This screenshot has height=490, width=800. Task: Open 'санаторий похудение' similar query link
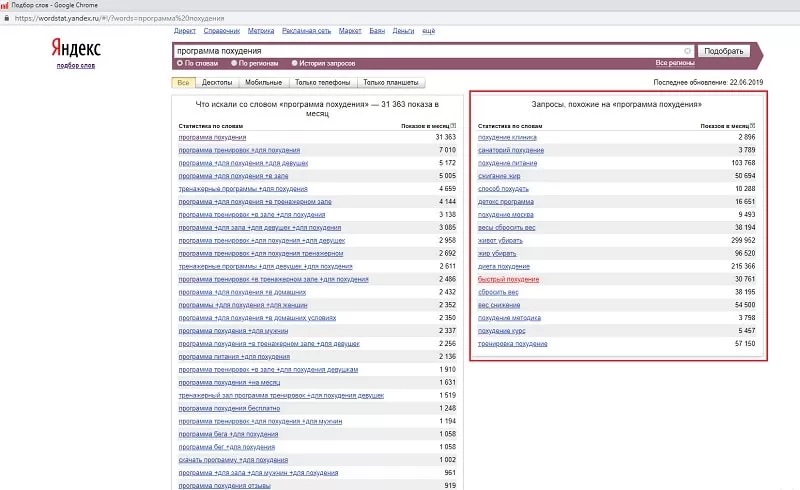click(x=511, y=150)
